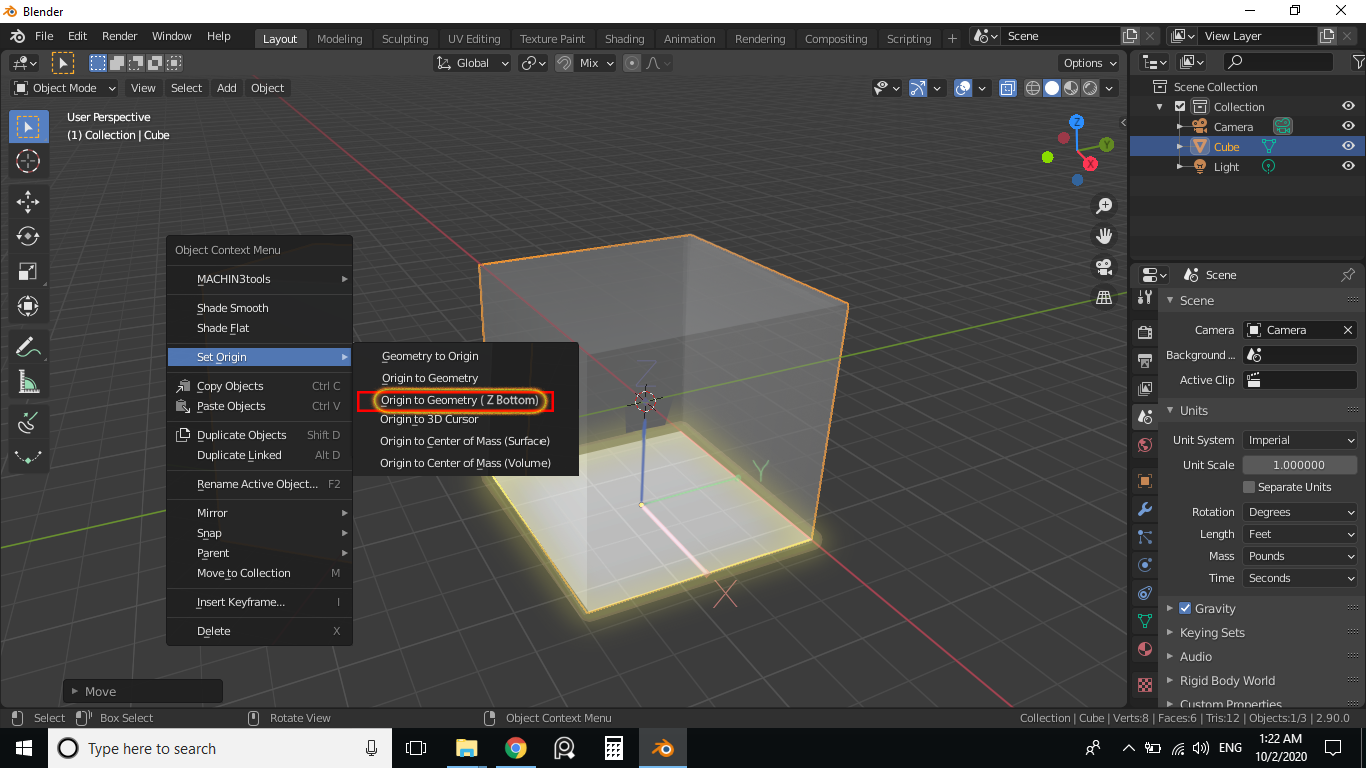This screenshot has width=1366, height=768.
Task: Expand the Rigid Body World panel
Action: point(1227,680)
